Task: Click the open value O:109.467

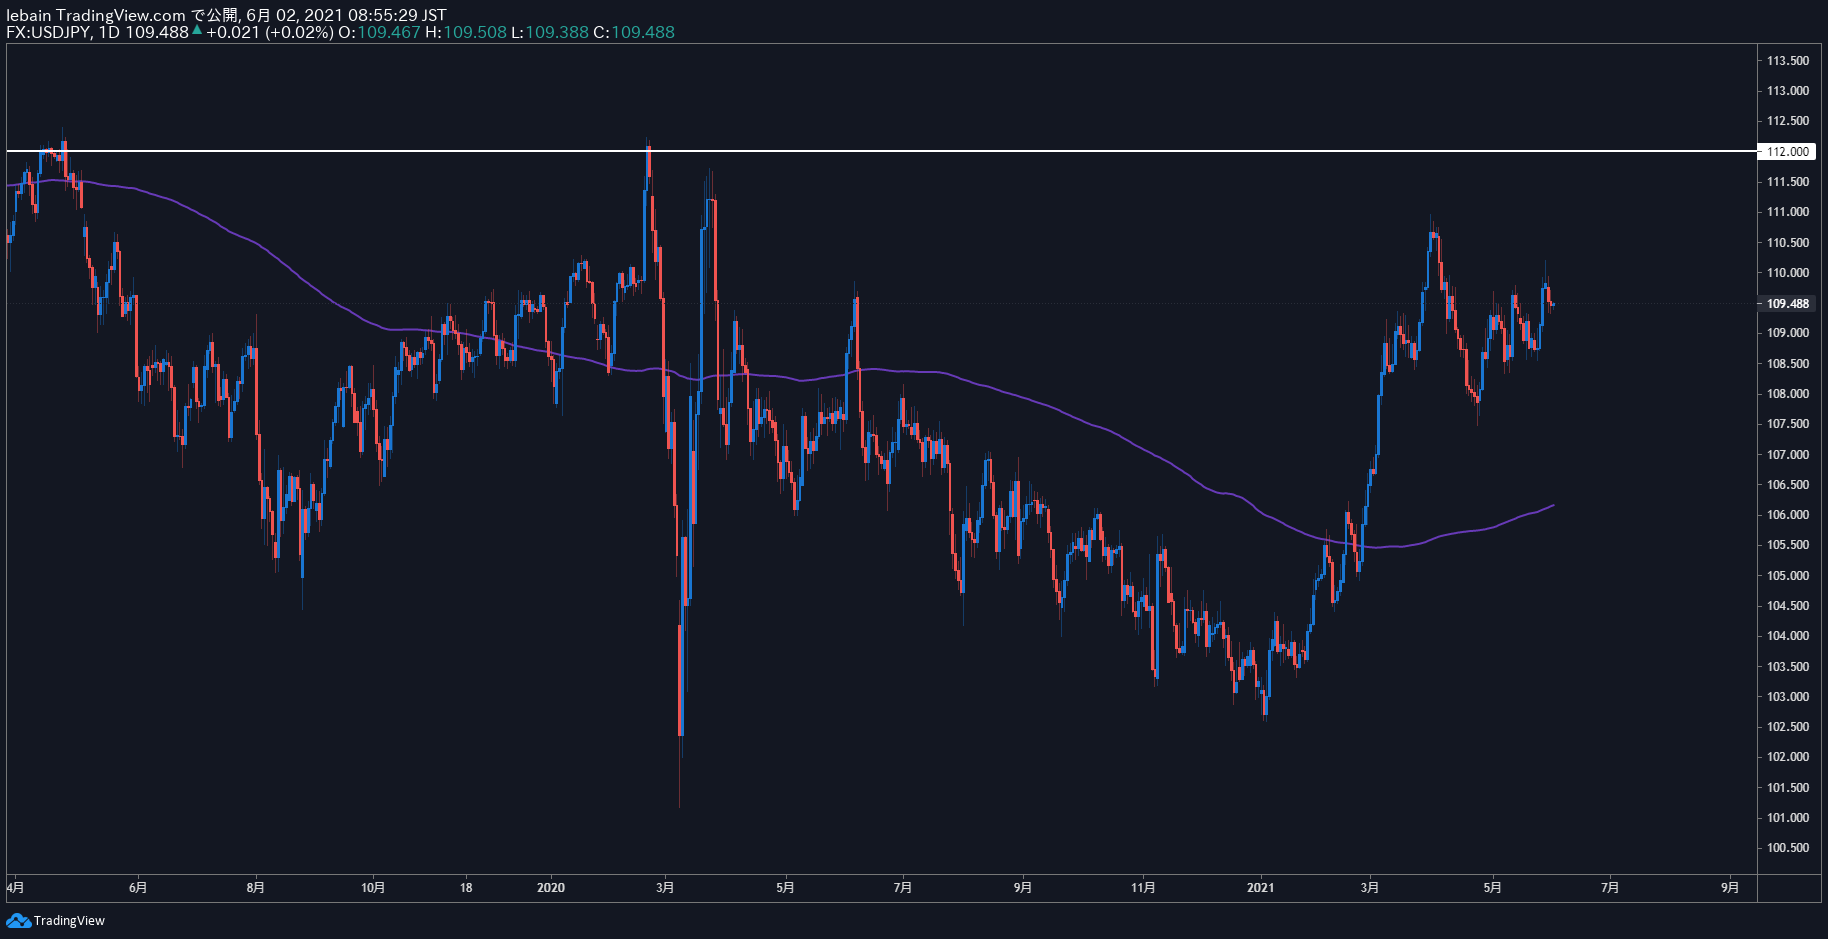Action: pyautogui.click(x=379, y=32)
